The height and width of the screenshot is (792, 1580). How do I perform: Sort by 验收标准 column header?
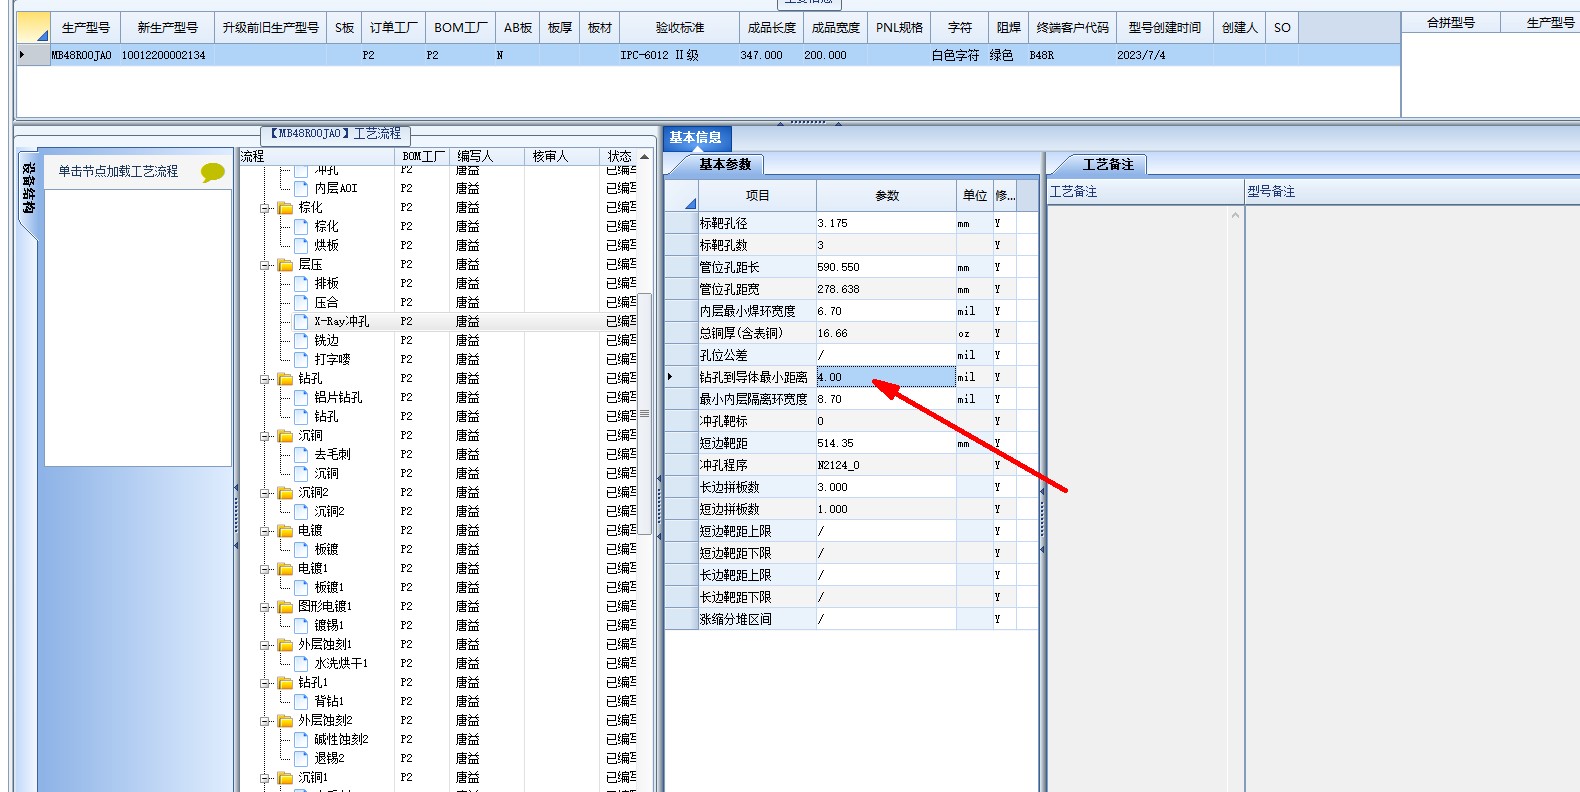680,28
